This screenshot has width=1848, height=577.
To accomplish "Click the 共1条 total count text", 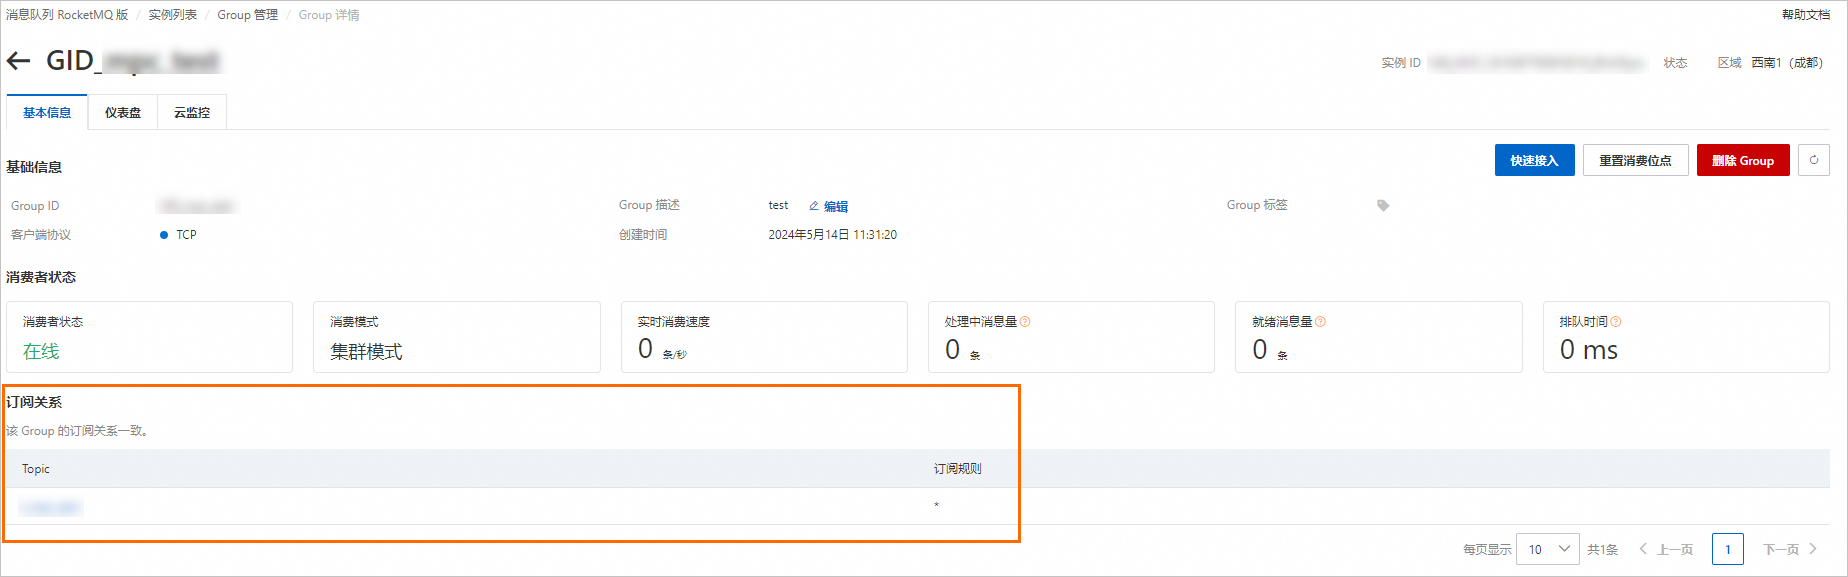I will [x=1602, y=549].
